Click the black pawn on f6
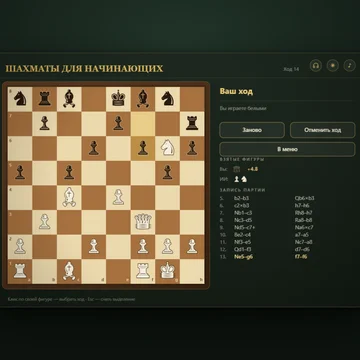The height and width of the screenshot is (360, 360). click(143, 148)
